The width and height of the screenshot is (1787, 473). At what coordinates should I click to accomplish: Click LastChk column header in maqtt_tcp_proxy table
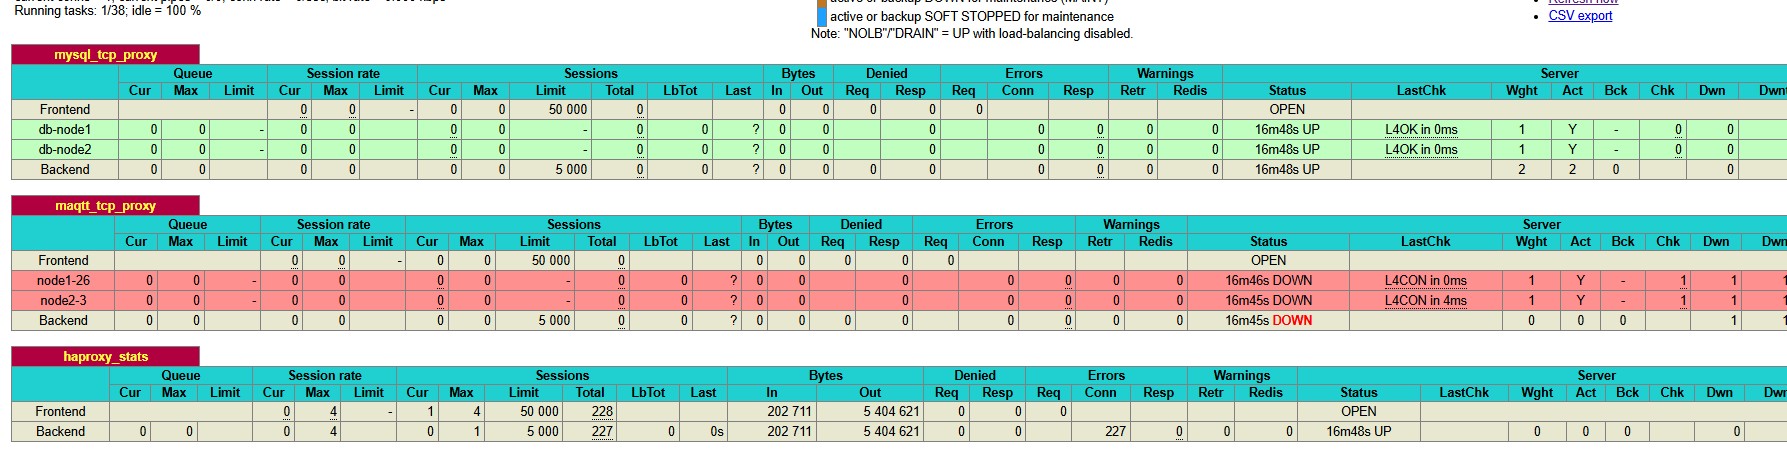click(x=1425, y=242)
